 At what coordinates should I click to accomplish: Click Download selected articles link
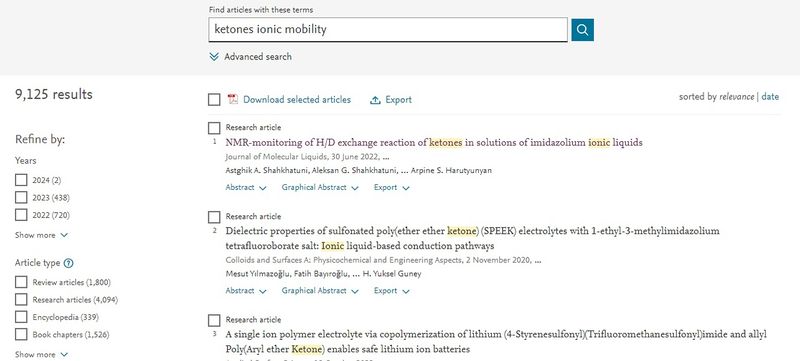(x=297, y=99)
